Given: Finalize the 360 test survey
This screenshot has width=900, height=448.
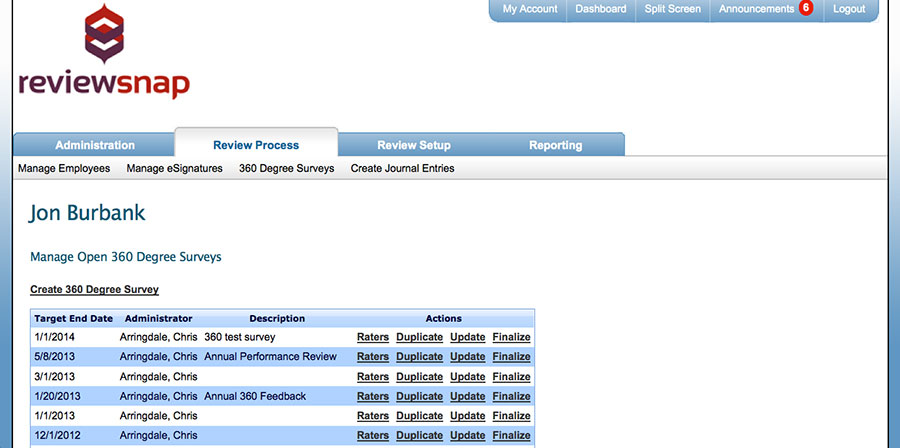Looking at the screenshot, I should pyautogui.click(x=511, y=337).
